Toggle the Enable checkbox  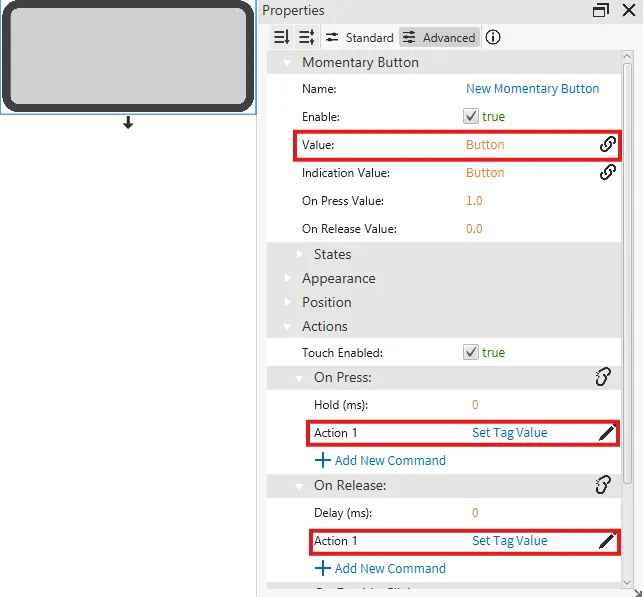(x=471, y=117)
